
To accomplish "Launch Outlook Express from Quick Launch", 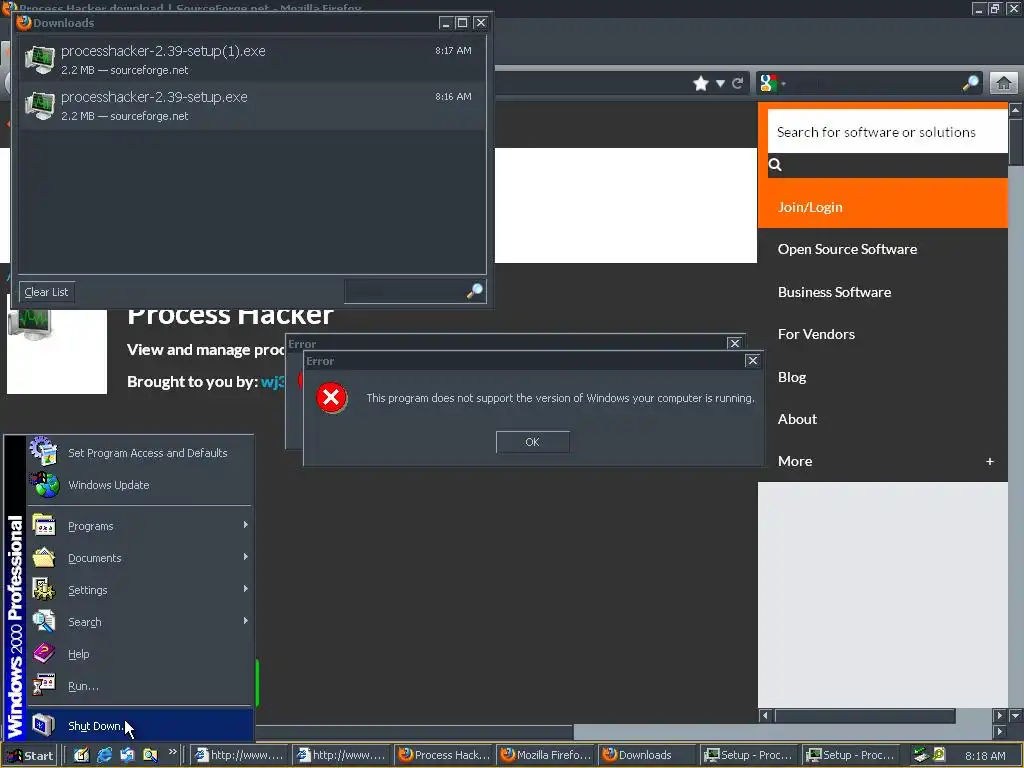I will pos(127,755).
